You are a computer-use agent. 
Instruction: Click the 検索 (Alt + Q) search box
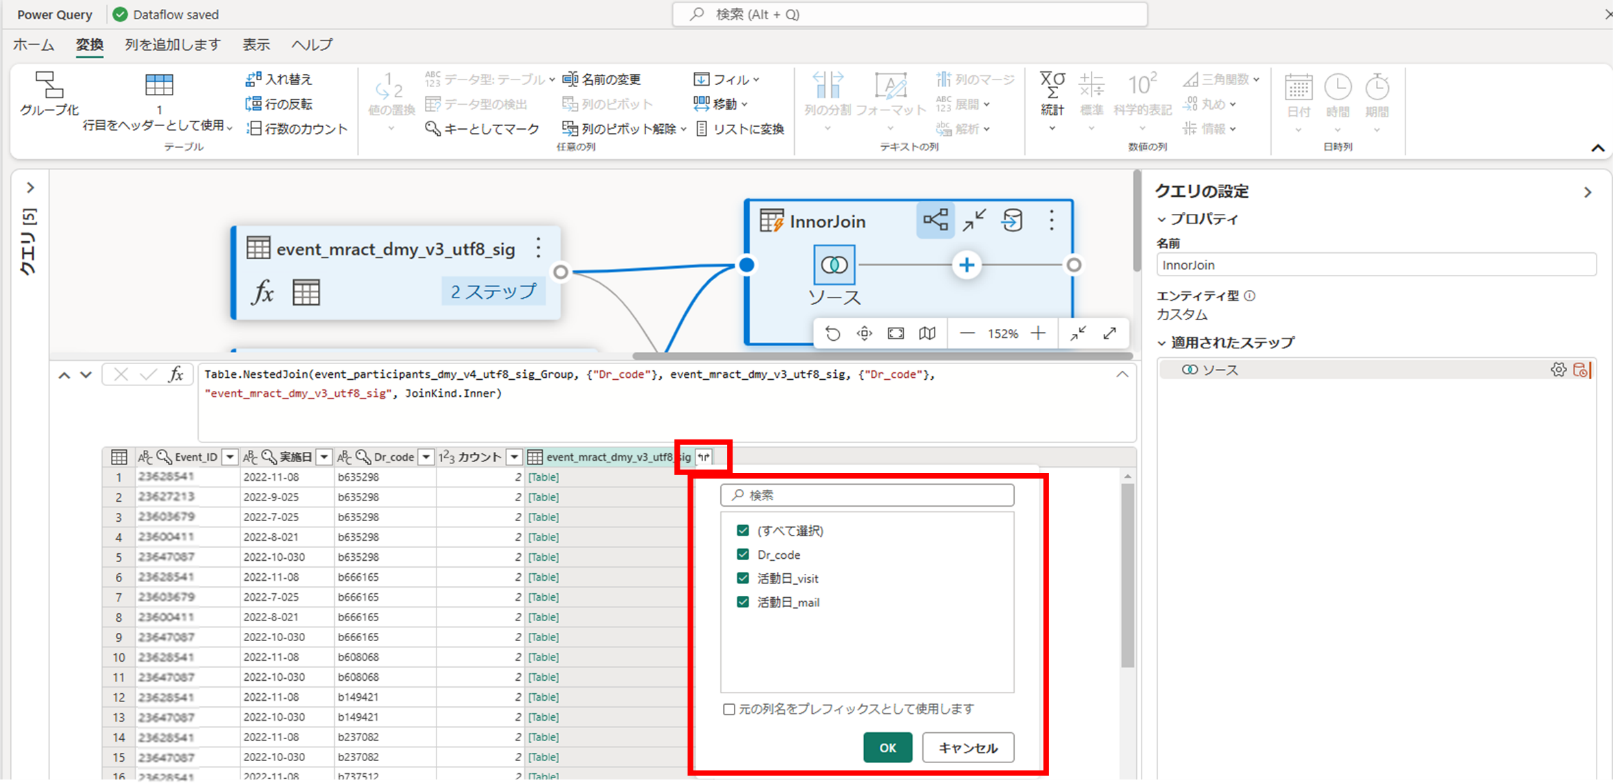pos(910,15)
